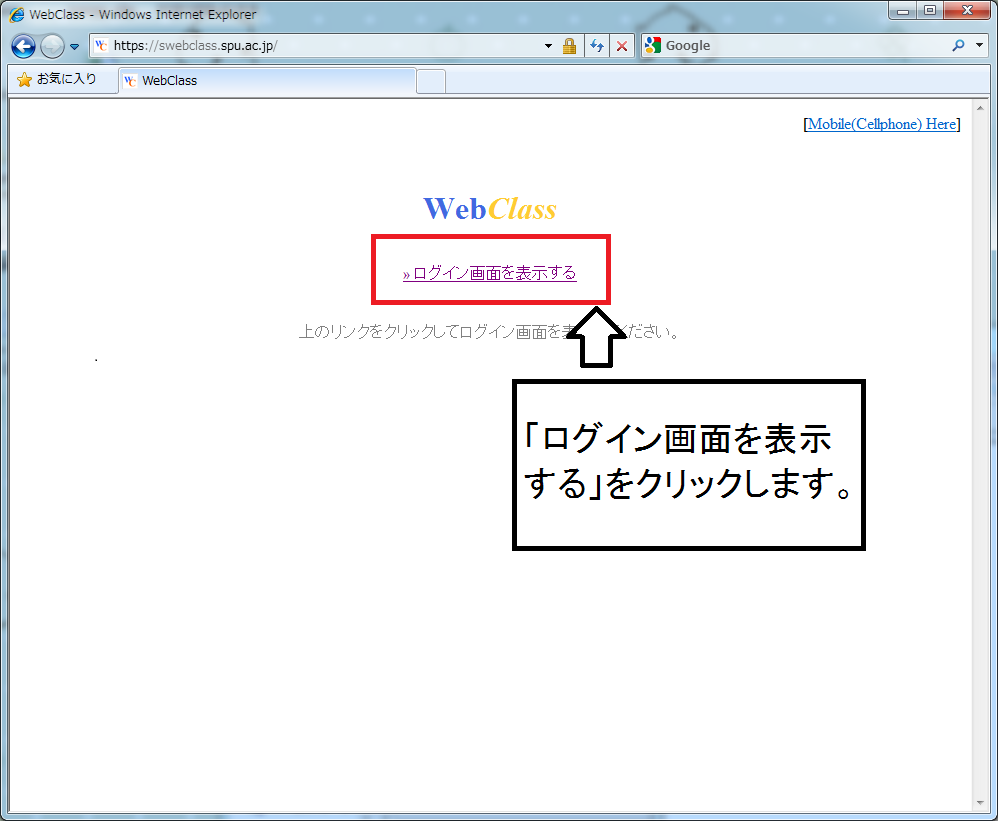Click the ログイン画面を表示する link
The height and width of the screenshot is (821, 998).
pyautogui.click(x=489, y=273)
